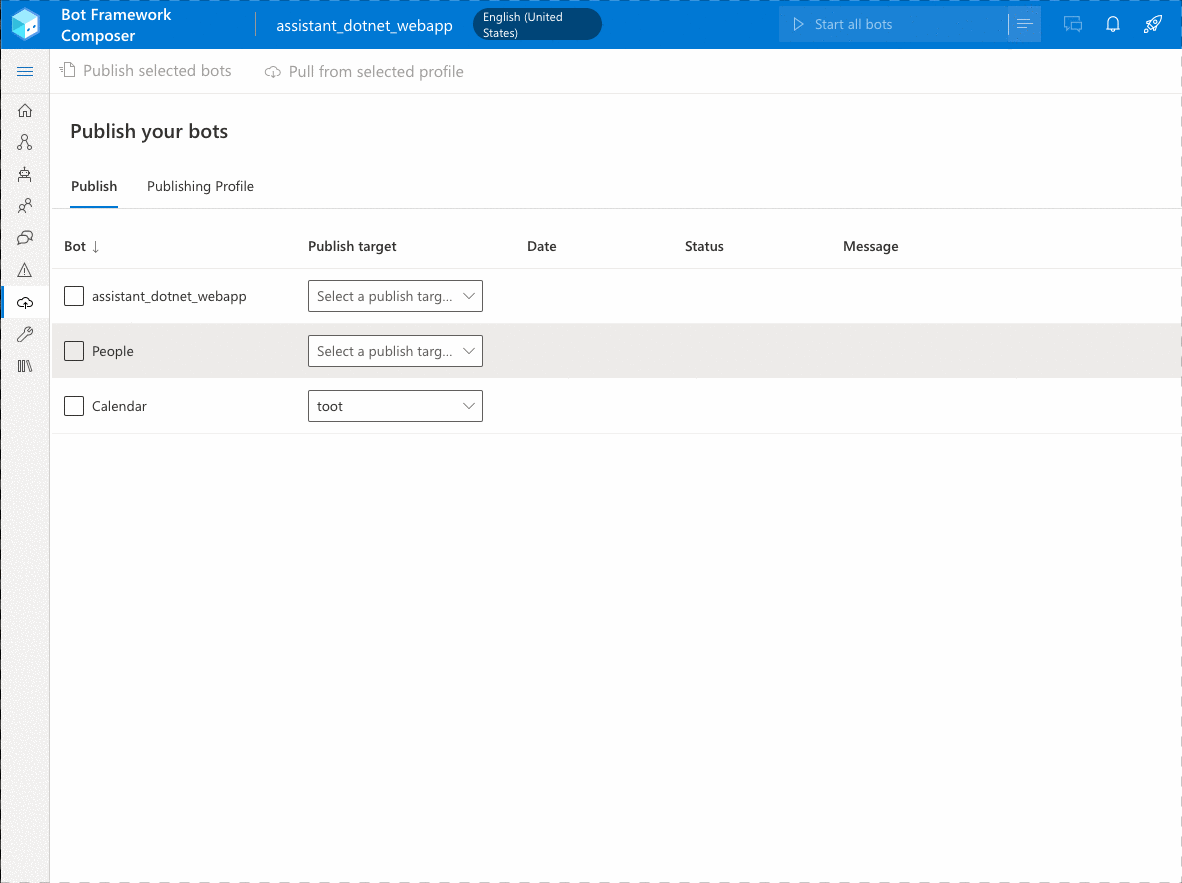This screenshot has height=883, width=1182.
Task: Select the People row label
Action: click(x=112, y=351)
